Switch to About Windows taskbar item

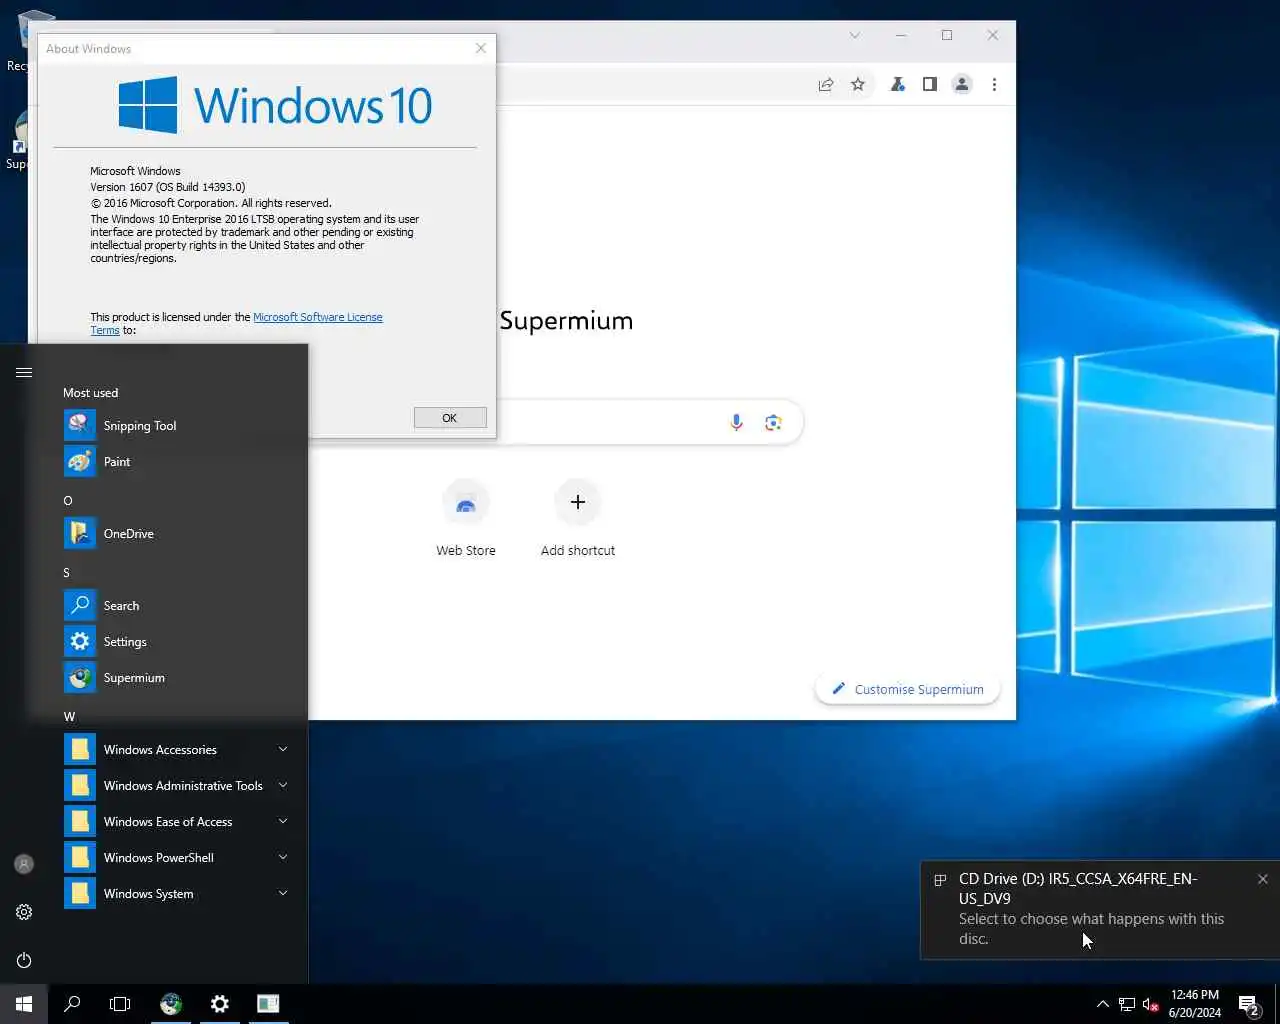coord(268,1004)
